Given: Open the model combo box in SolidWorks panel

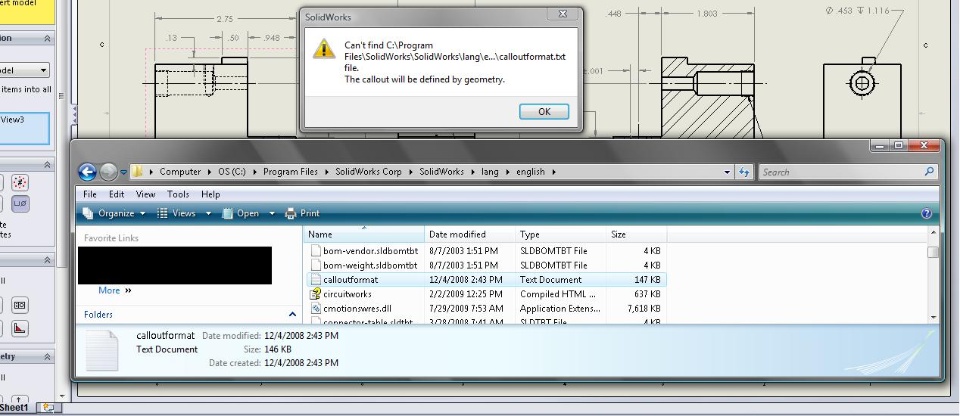Looking at the screenshot, I should (24, 70).
